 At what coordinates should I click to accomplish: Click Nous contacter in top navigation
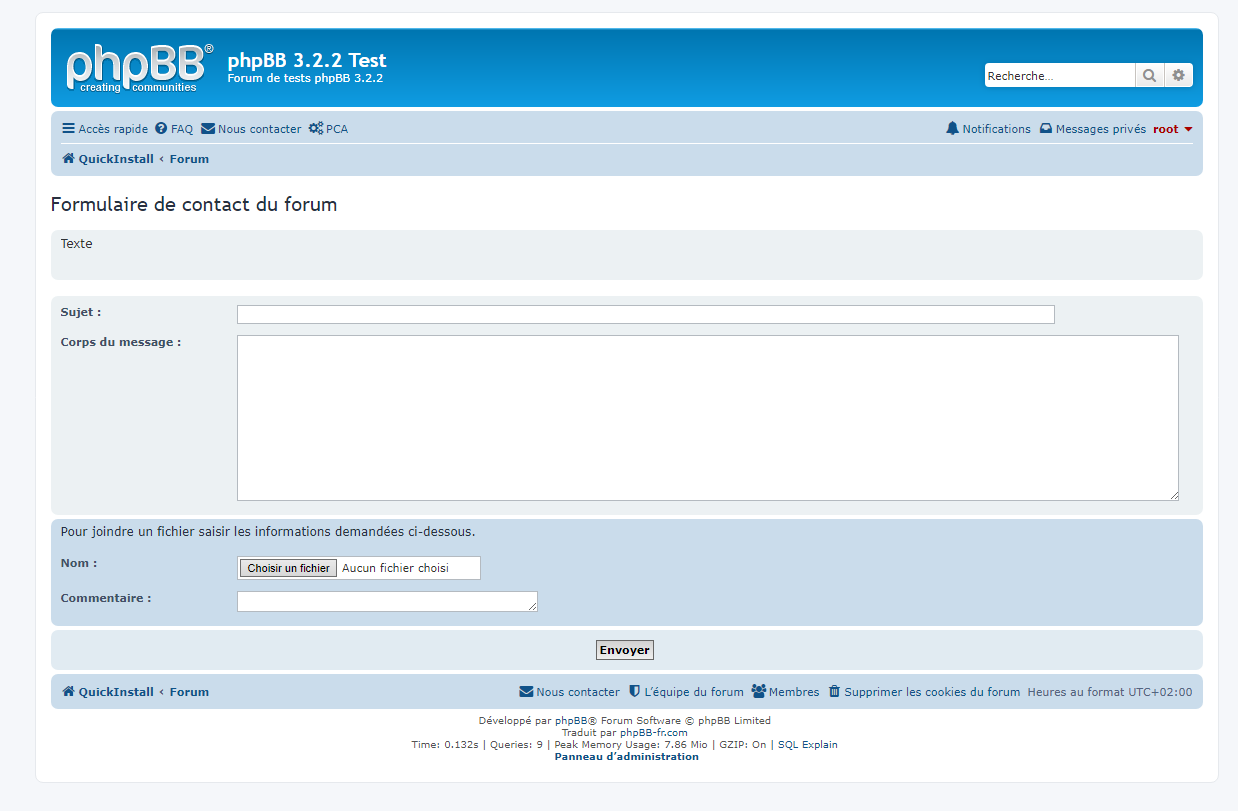click(251, 129)
